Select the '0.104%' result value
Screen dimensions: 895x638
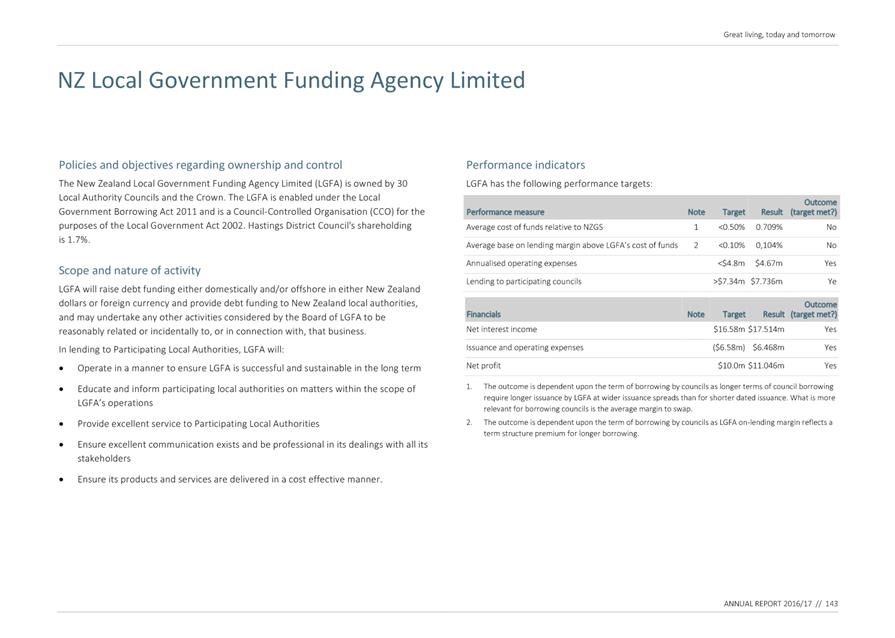pyautogui.click(x=769, y=245)
